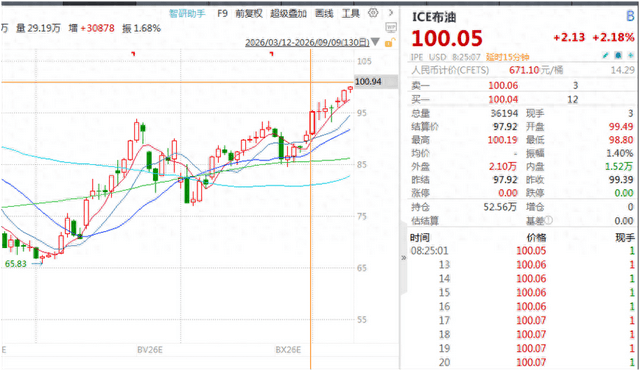Open the 超级叠加 overlay tool
This screenshot has width=640, height=371.
[288, 14]
